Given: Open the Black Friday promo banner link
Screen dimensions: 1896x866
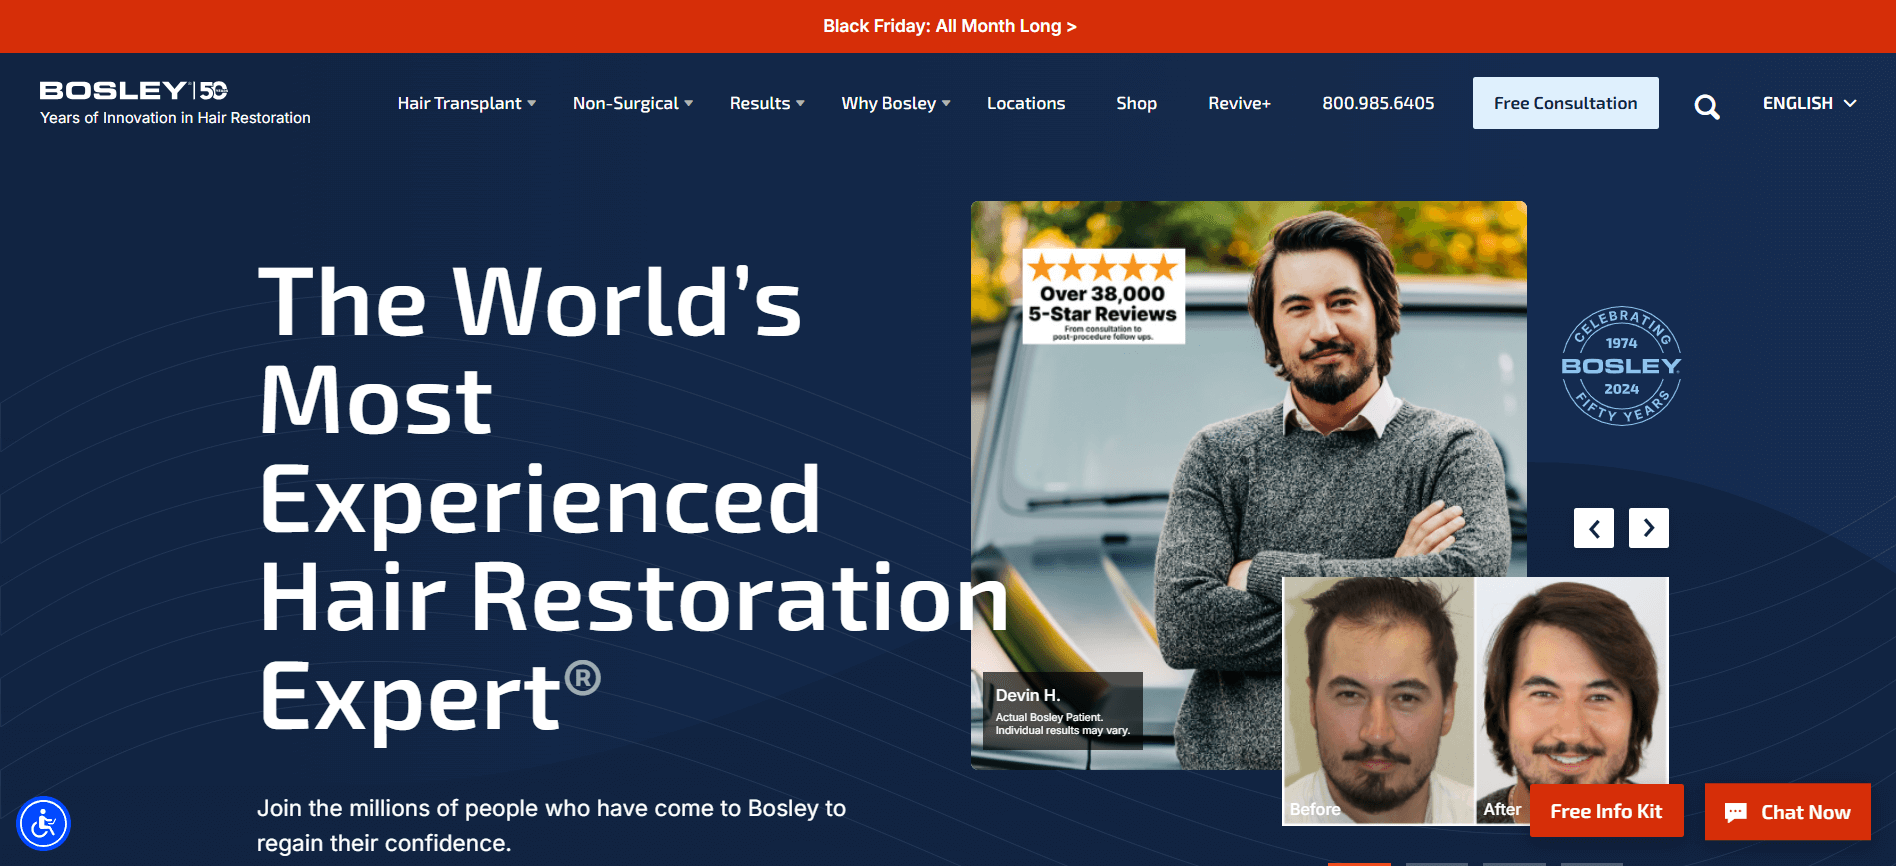Looking at the screenshot, I should click(949, 26).
